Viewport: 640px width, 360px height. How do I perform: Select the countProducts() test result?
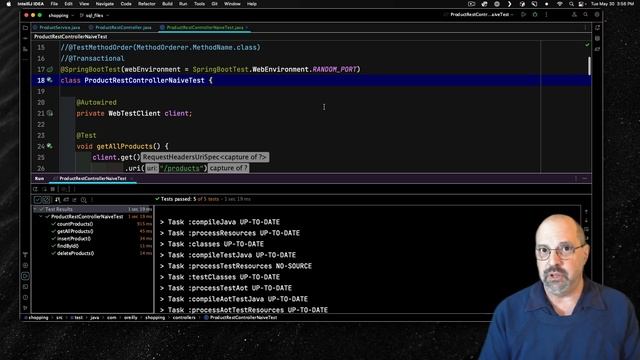pyautogui.click(x=75, y=224)
